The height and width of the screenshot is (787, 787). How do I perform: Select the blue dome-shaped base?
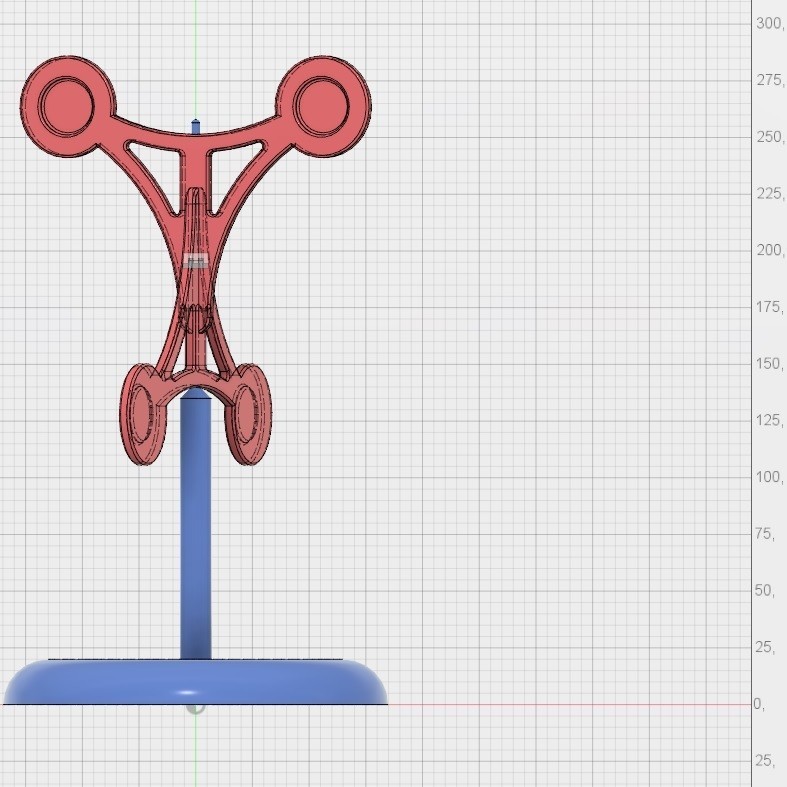coord(196,682)
